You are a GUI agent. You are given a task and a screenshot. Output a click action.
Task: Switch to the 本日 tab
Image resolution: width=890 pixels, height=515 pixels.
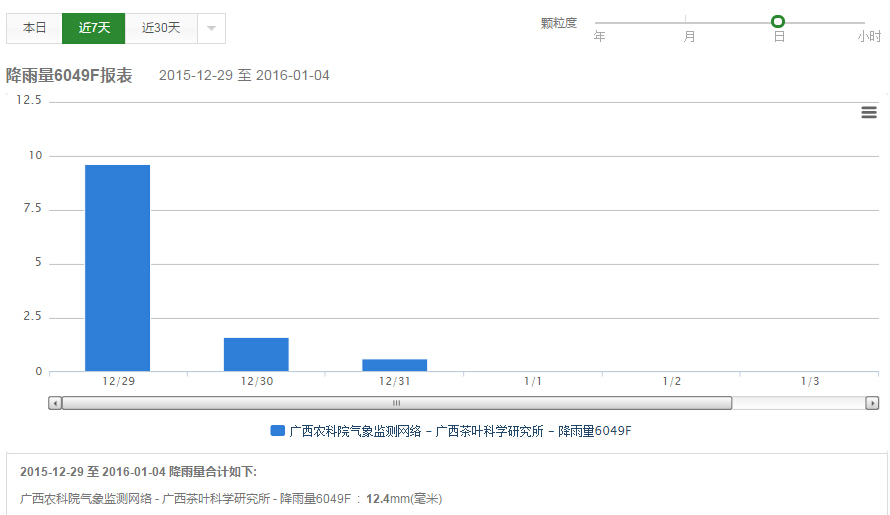pos(35,28)
